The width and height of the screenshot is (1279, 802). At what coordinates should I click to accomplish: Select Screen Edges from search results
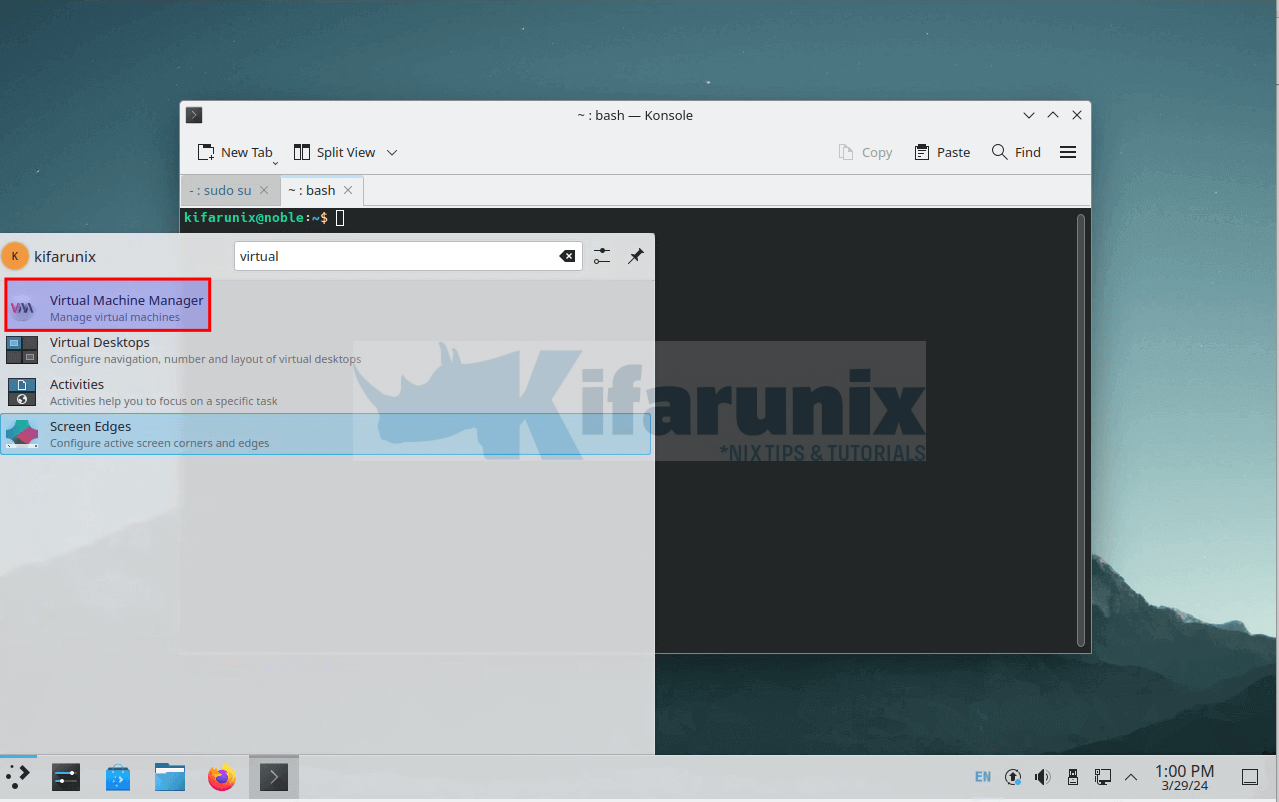[x=90, y=433]
